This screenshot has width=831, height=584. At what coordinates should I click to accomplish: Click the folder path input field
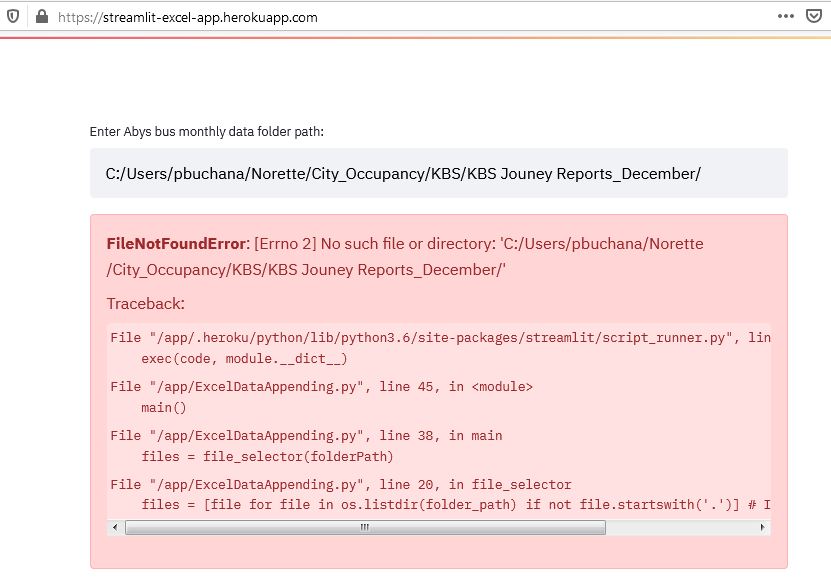[438, 173]
